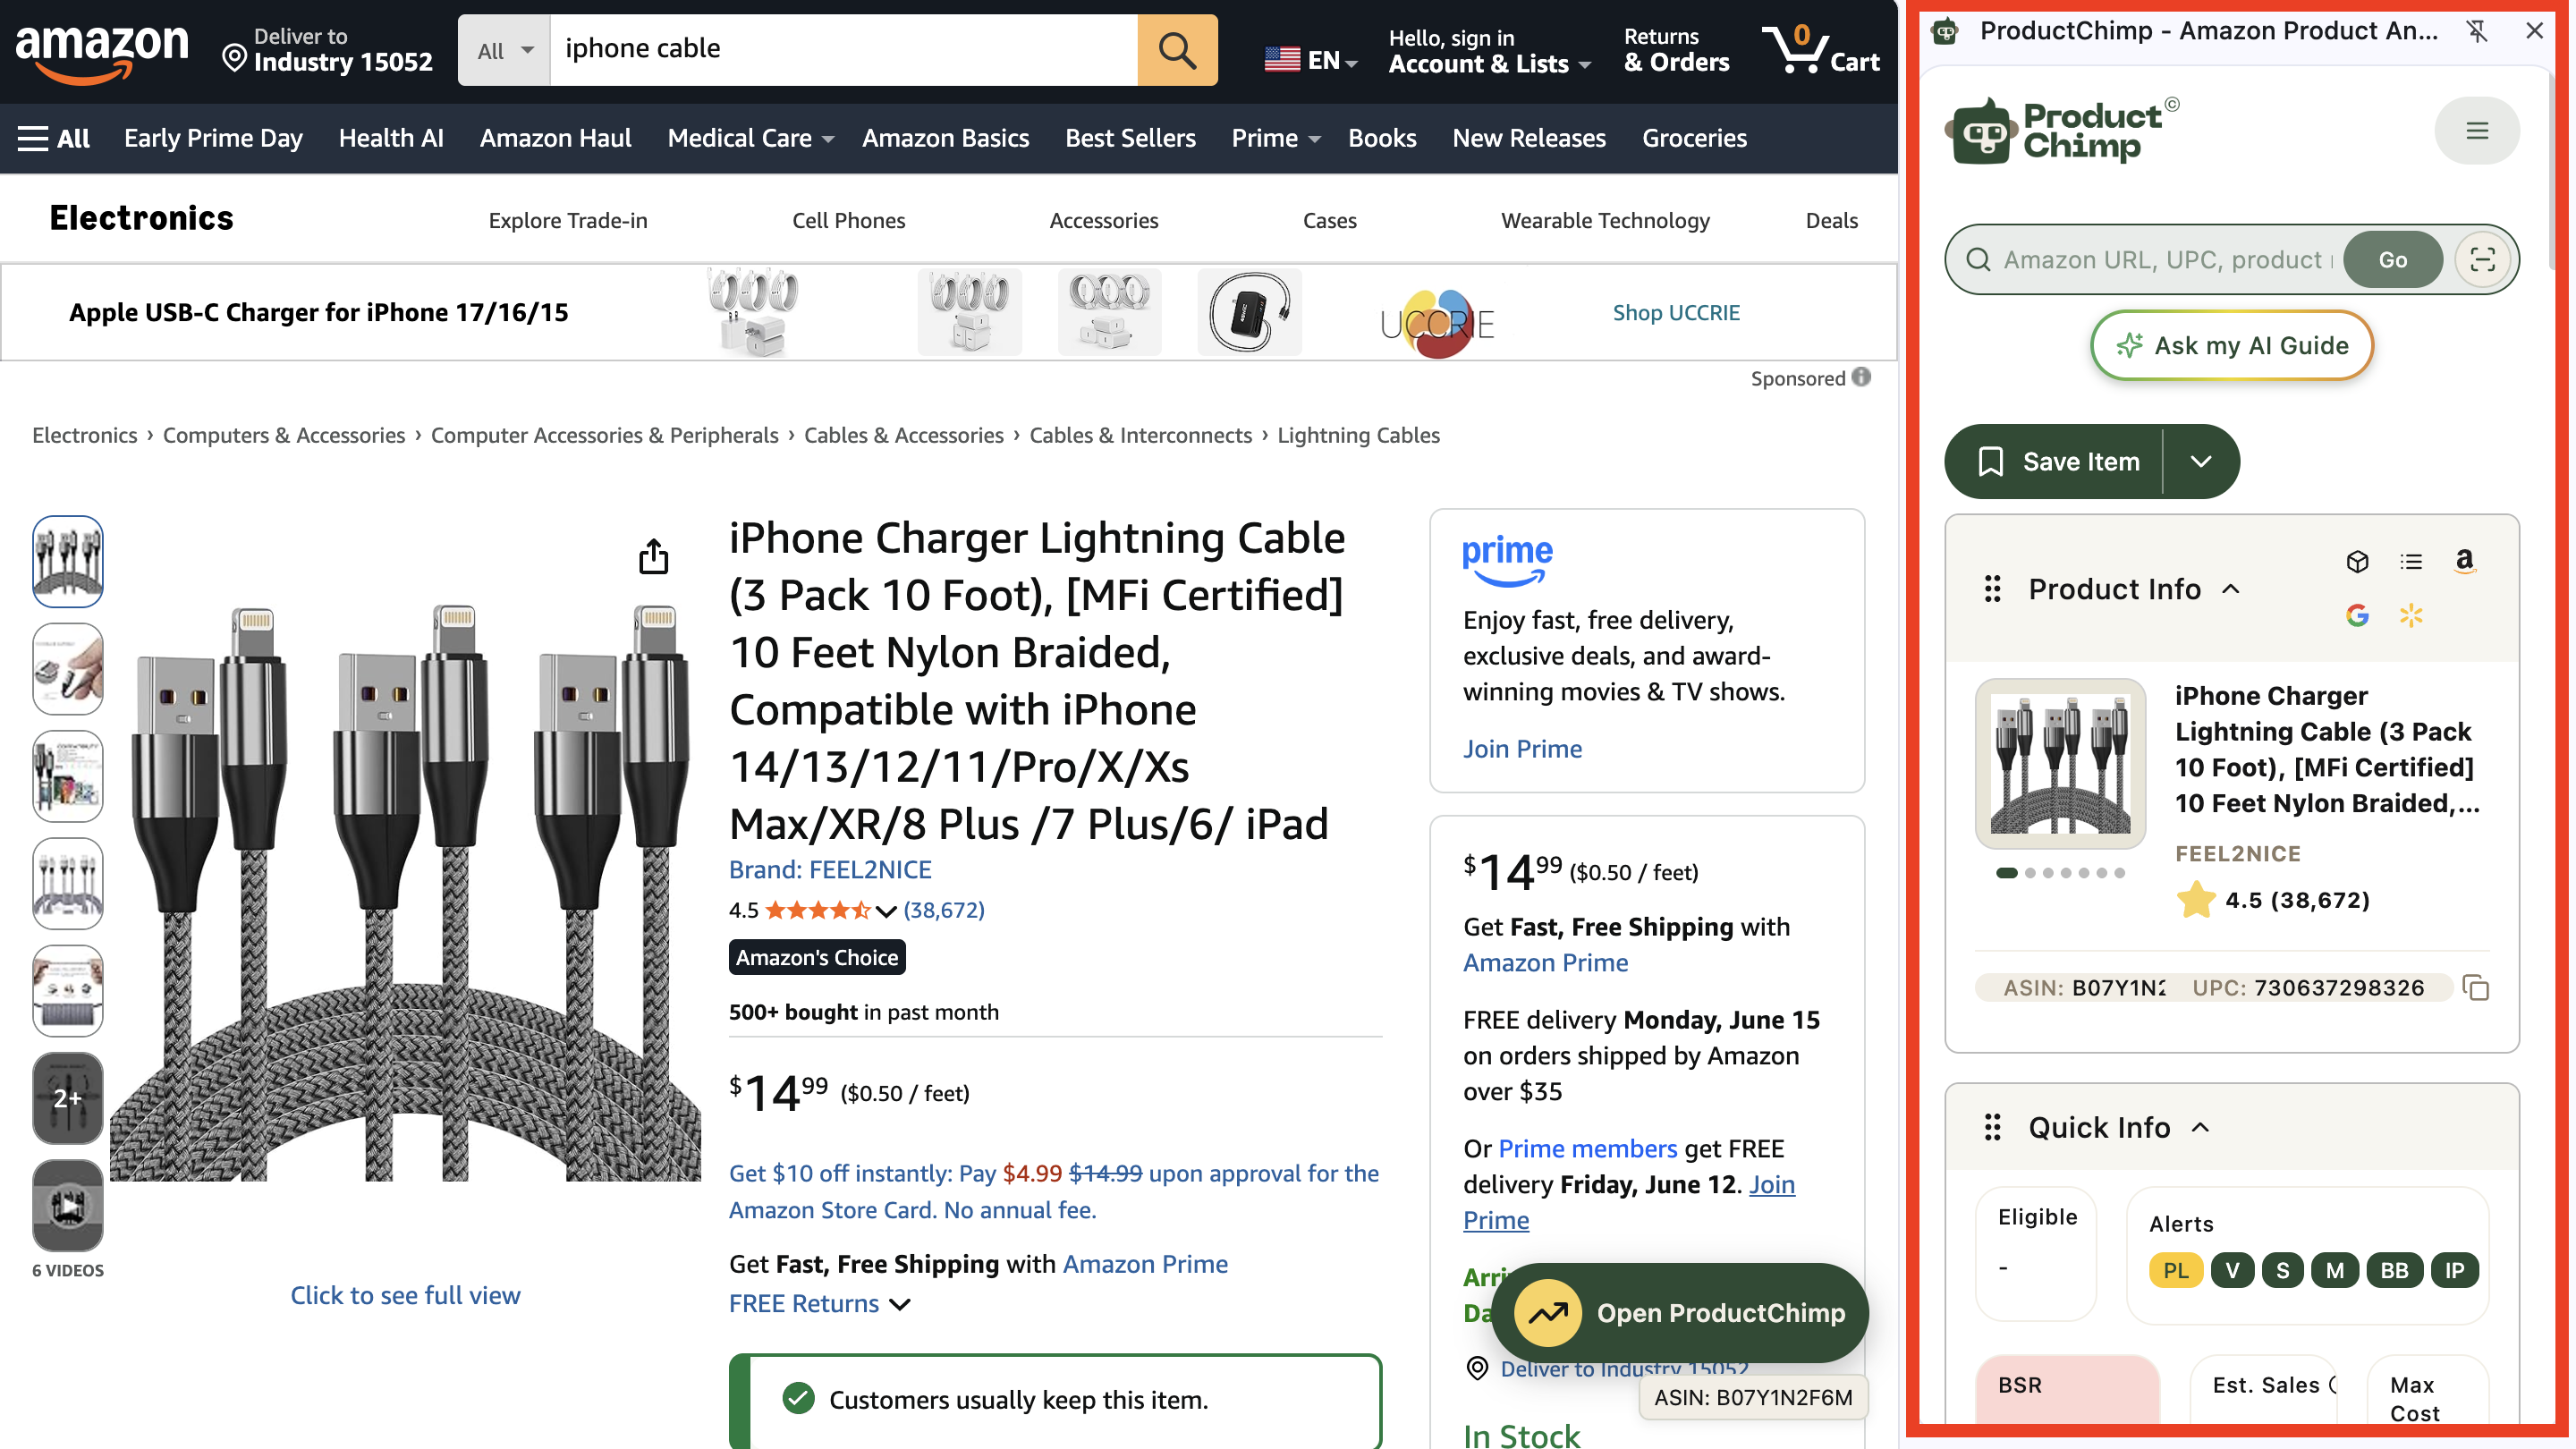
Task: Open the Best Sellers menu item
Action: click(1130, 138)
